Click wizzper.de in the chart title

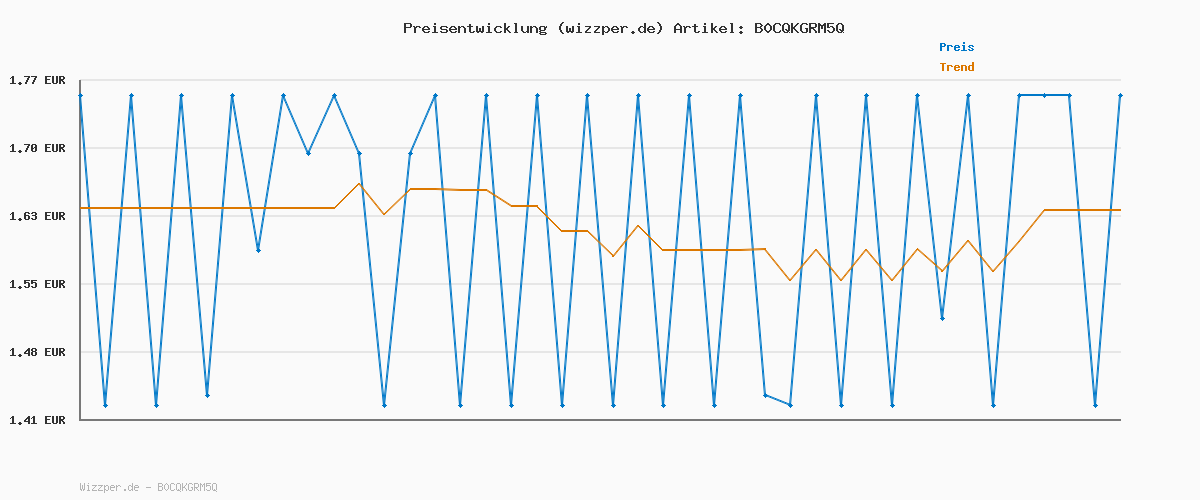pyautogui.click(x=609, y=28)
